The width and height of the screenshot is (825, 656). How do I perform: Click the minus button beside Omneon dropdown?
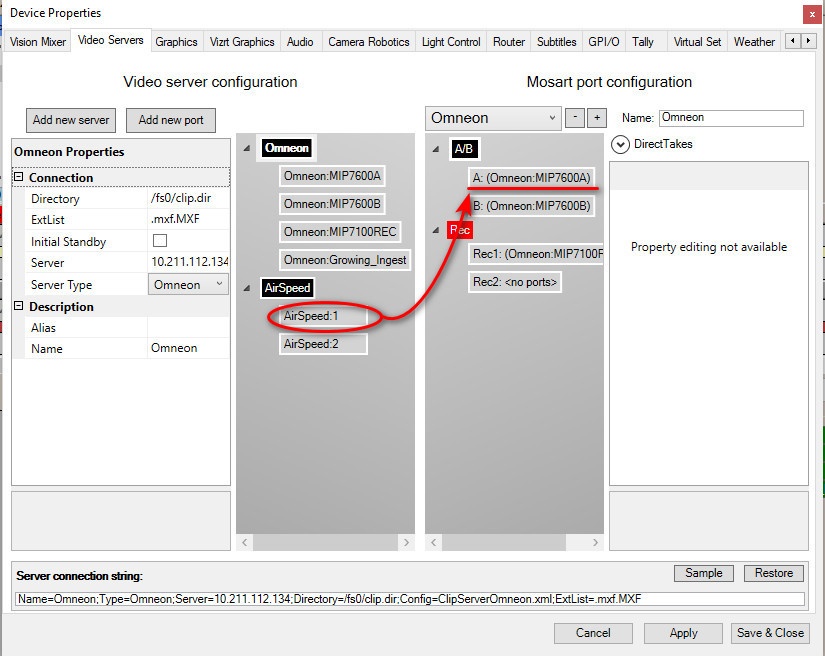(575, 118)
